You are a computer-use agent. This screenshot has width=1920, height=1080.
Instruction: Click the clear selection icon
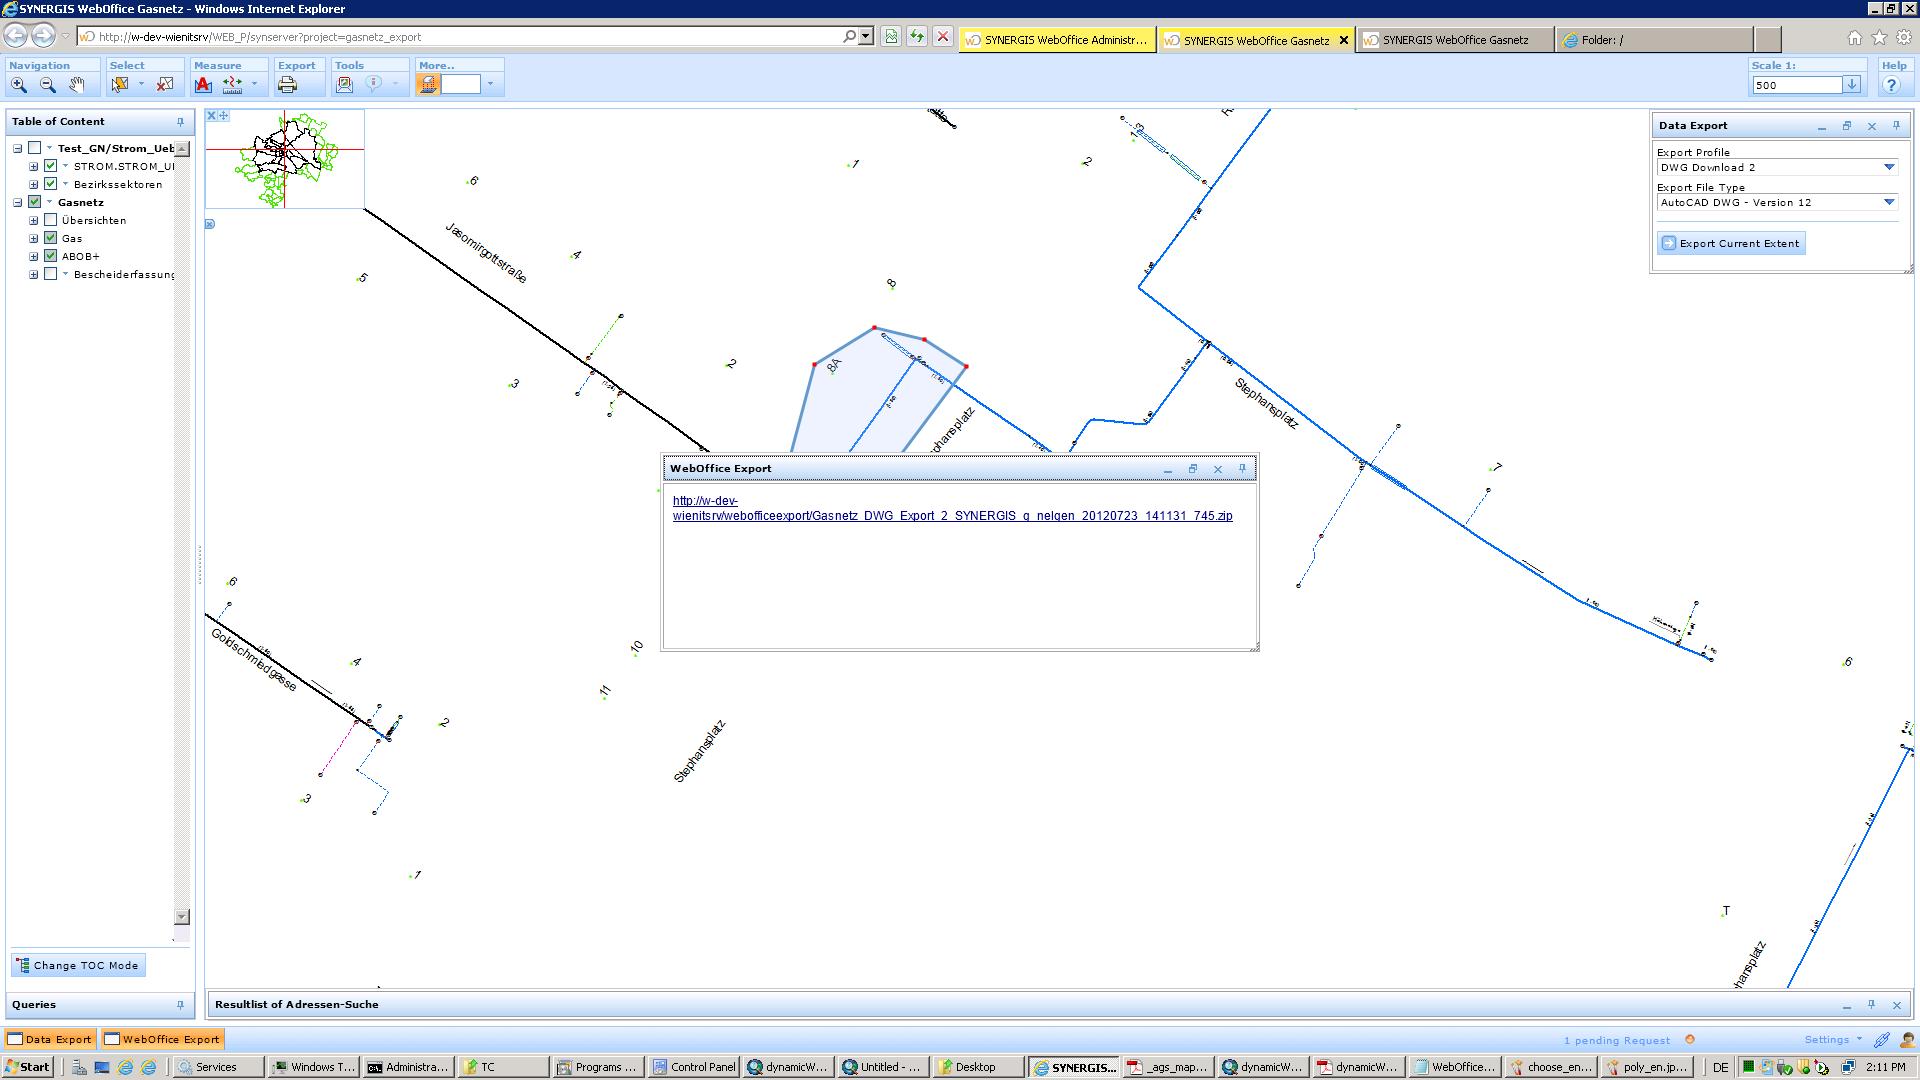[165, 85]
